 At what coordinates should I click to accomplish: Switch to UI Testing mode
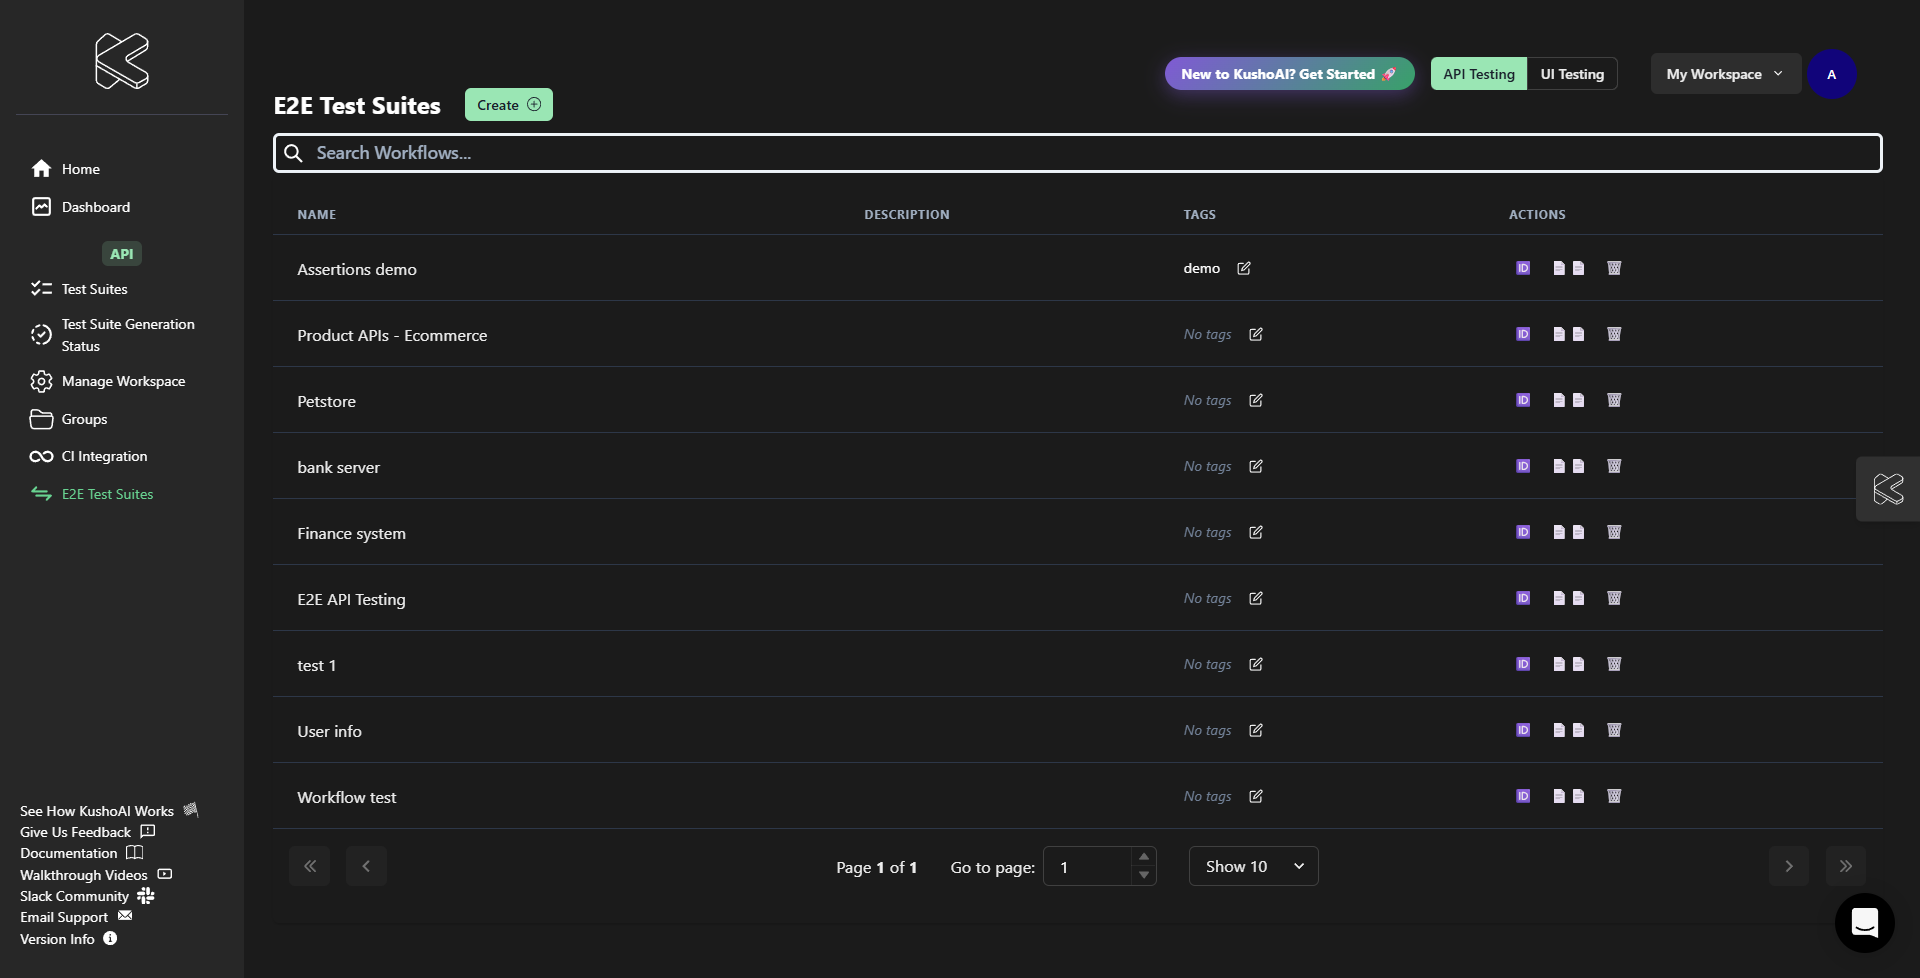pyautogui.click(x=1572, y=74)
